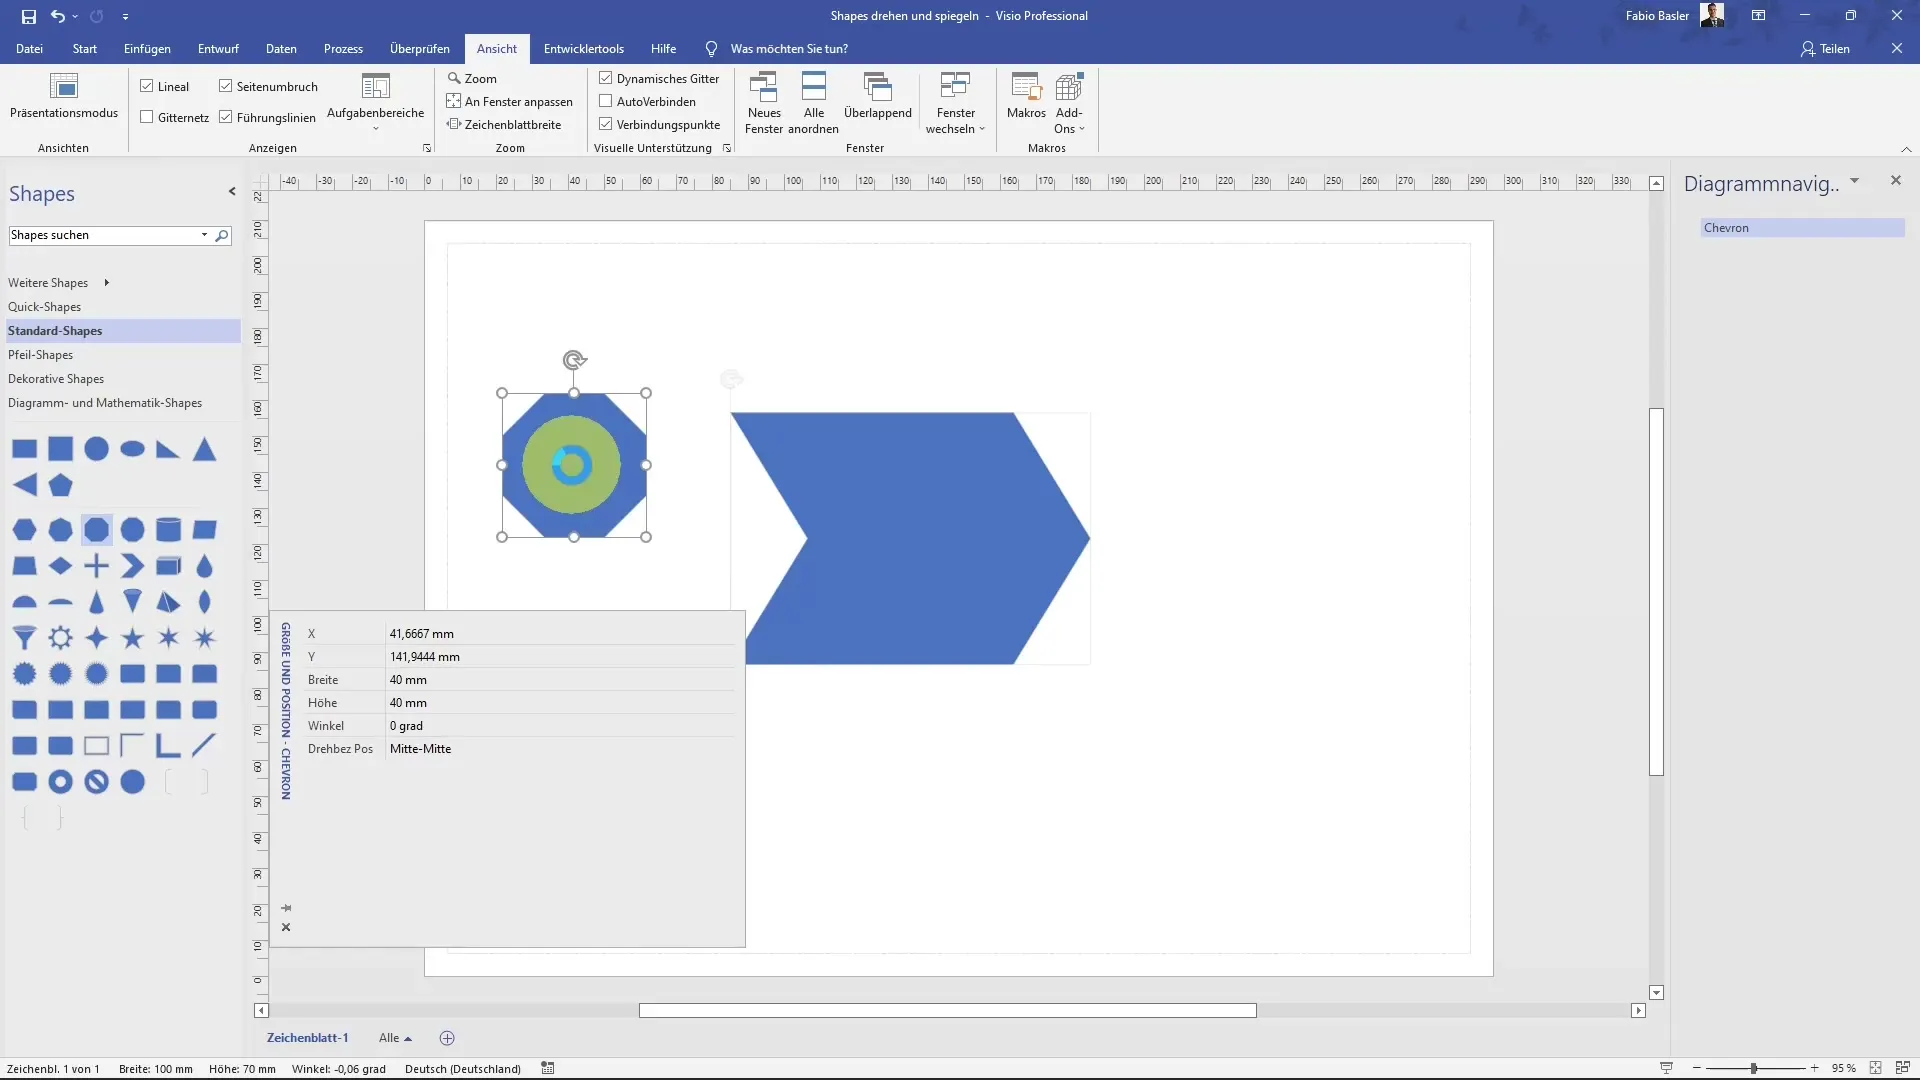1920x1080 pixels.
Task: Open the Pfeil-Shapes stencil
Action: (40, 355)
